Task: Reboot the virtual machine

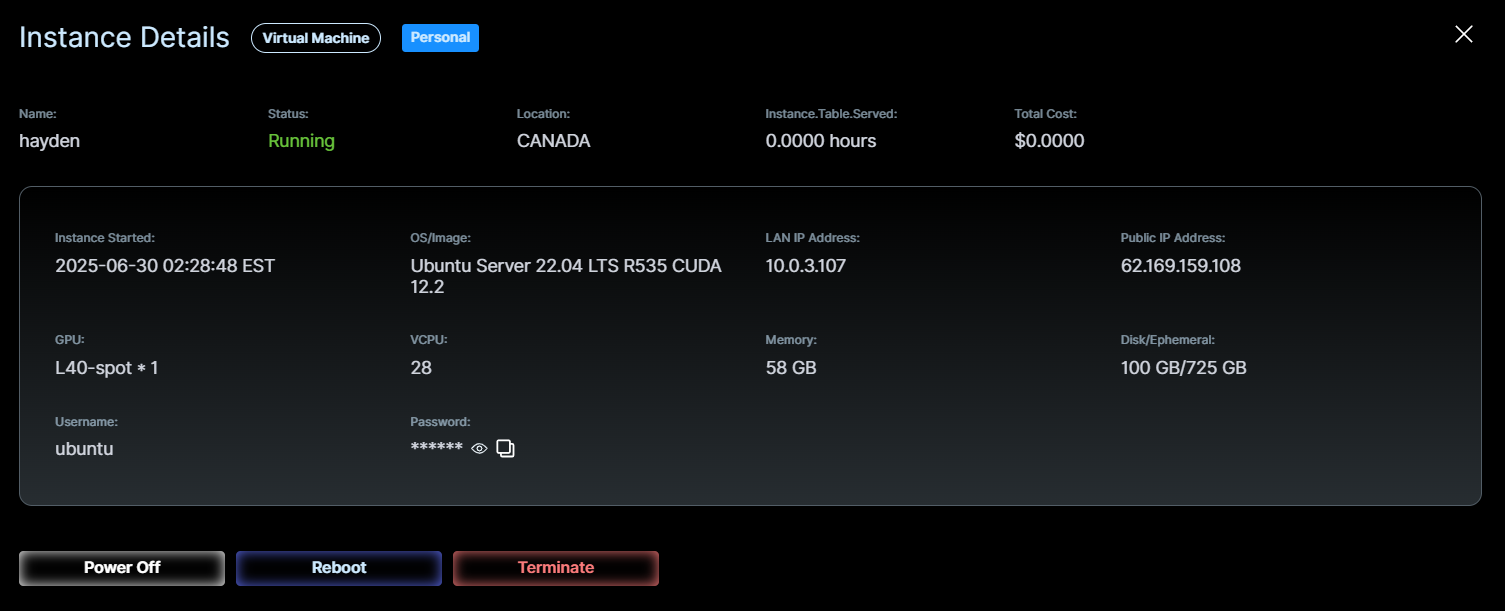Action: point(339,568)
